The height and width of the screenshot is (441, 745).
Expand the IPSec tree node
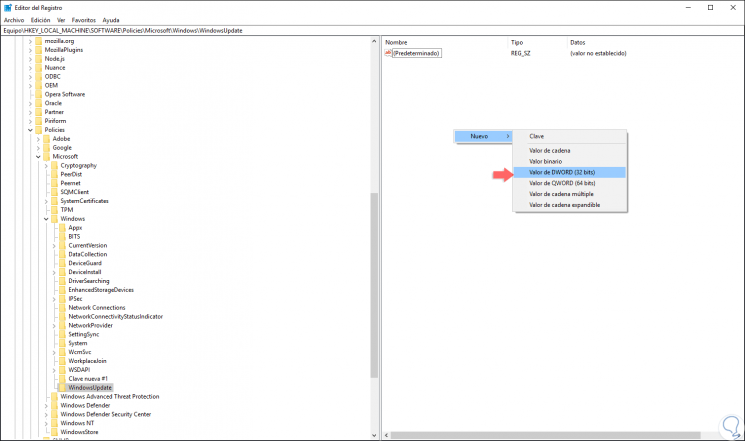(x=54, y=299)
